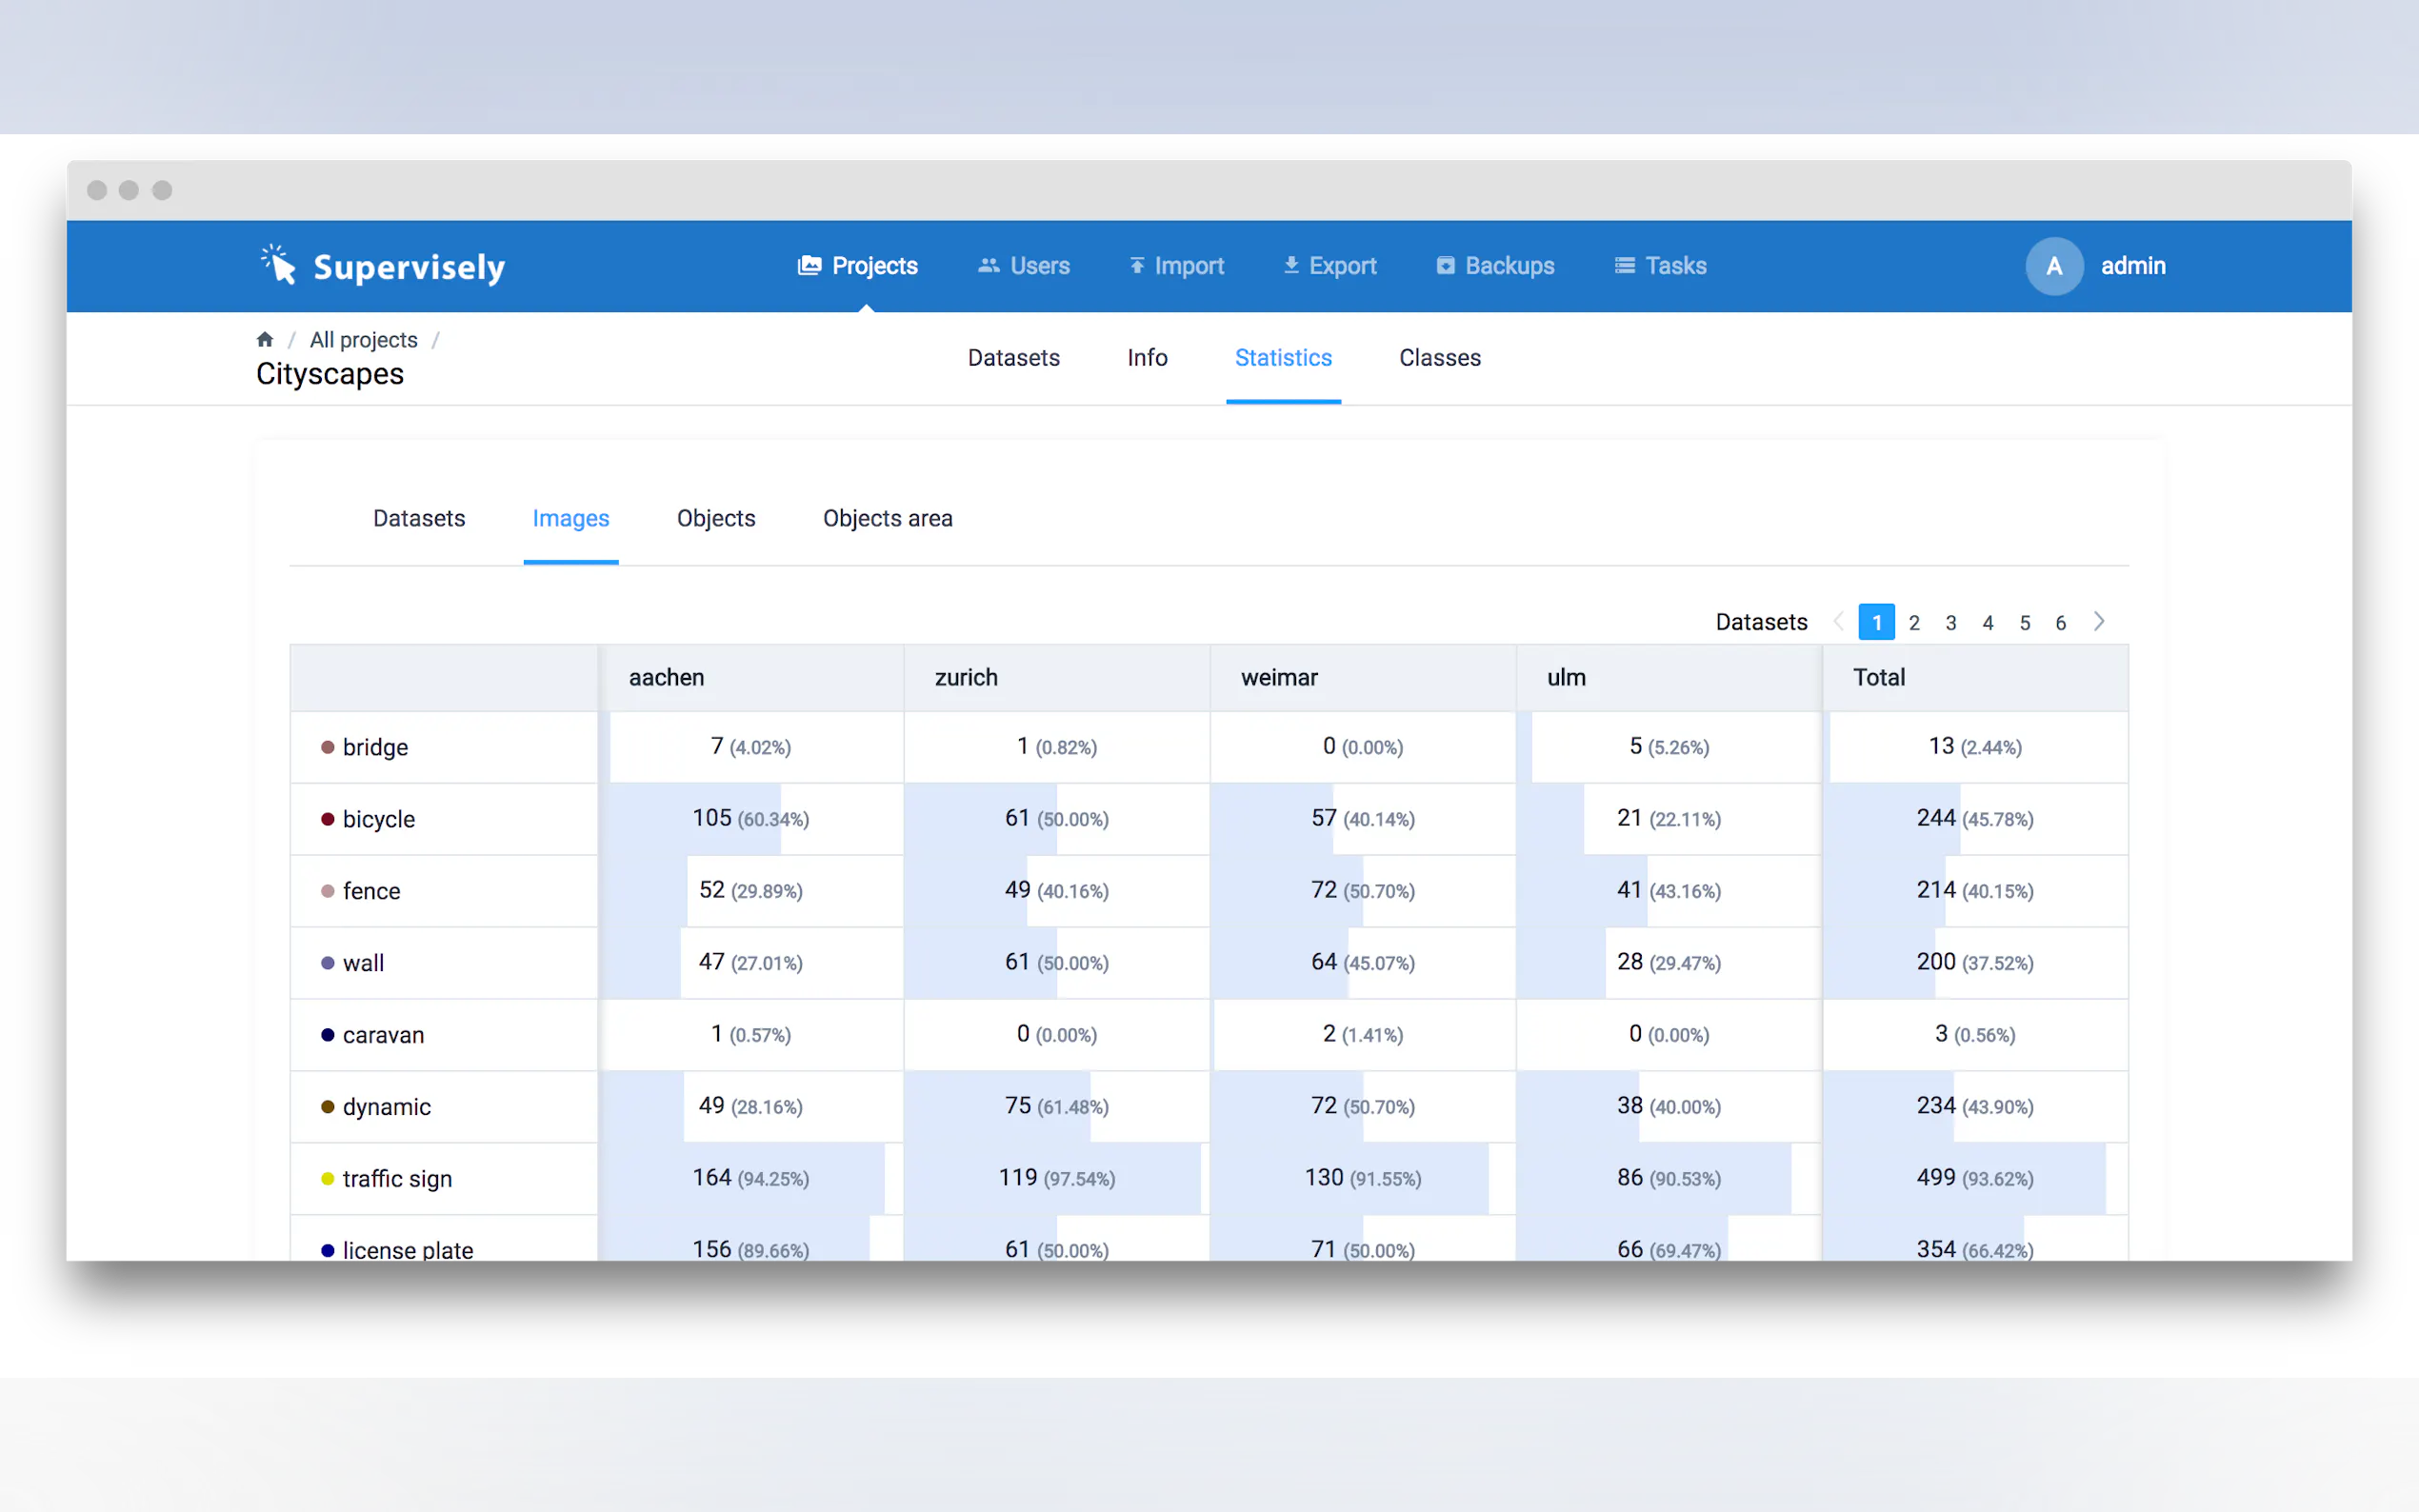Open the admin user menu
The width and height of the screenshot is (2419, 1512).
pyautogui.click(x=2132, y=266)
